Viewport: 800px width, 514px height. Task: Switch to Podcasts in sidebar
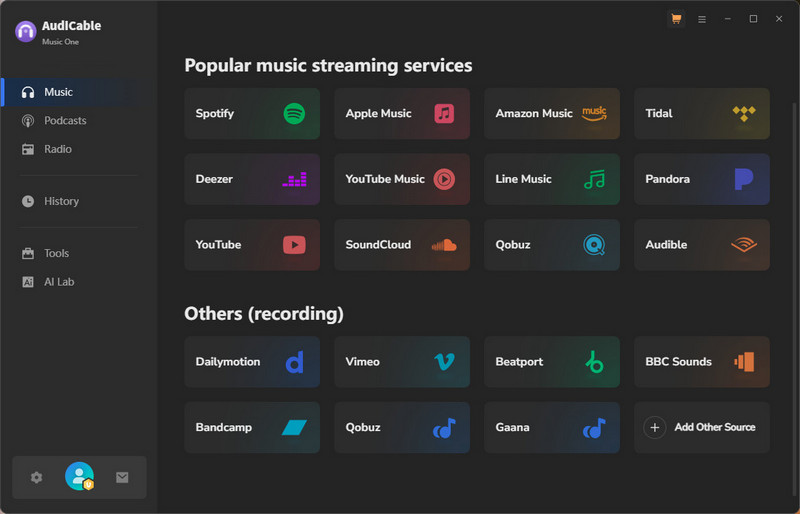pos(65,121)
